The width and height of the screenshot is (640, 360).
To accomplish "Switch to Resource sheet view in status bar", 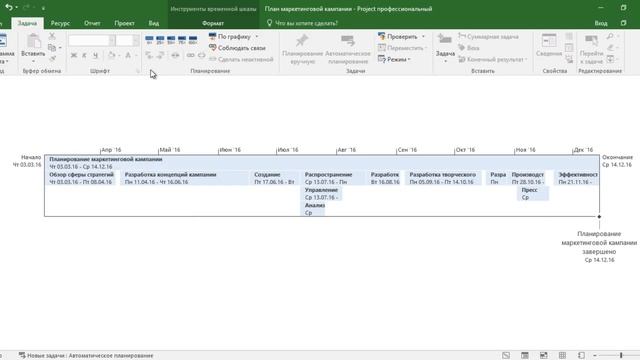I will [x=562, y=355].
